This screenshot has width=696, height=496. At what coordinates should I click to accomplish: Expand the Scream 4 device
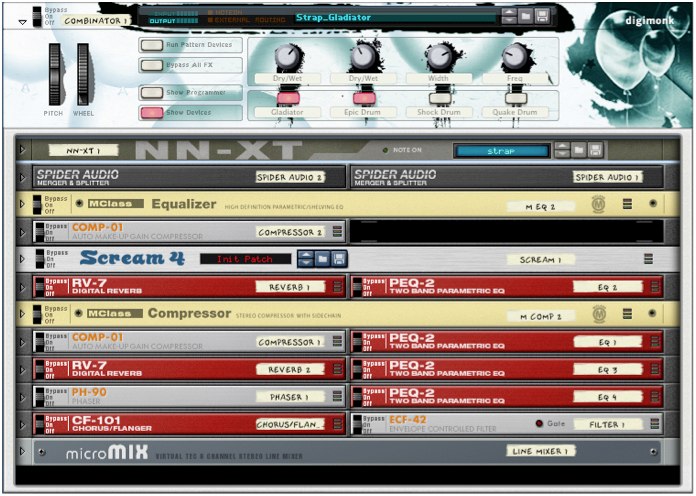(x=22, y=259)
